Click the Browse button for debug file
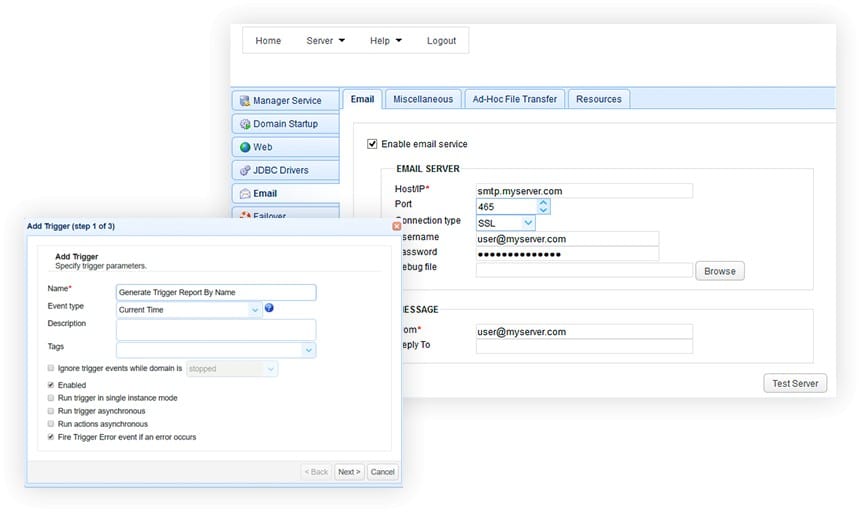Viewport: 860px width, 512px height. [720, 271]
